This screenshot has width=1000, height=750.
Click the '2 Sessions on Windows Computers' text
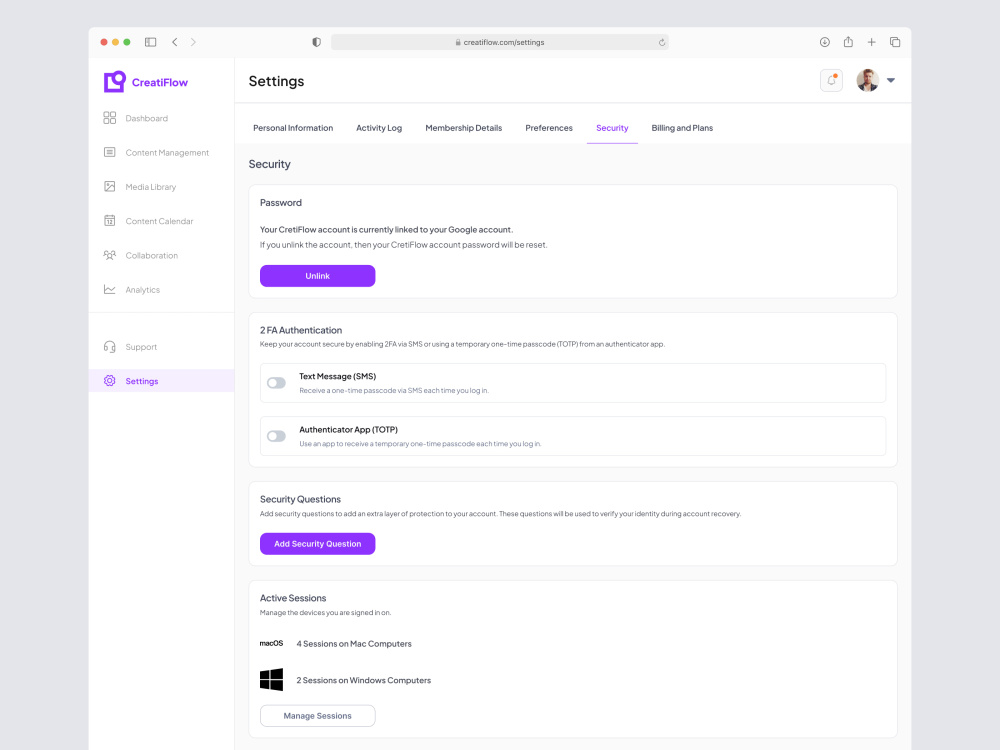pyautogui.click(x=364, y=680)
